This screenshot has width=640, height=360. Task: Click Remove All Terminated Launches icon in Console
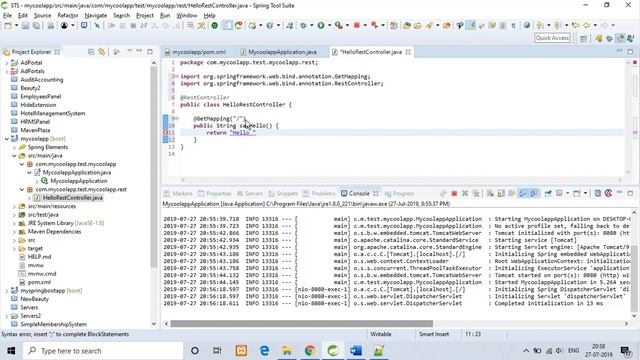476,193
